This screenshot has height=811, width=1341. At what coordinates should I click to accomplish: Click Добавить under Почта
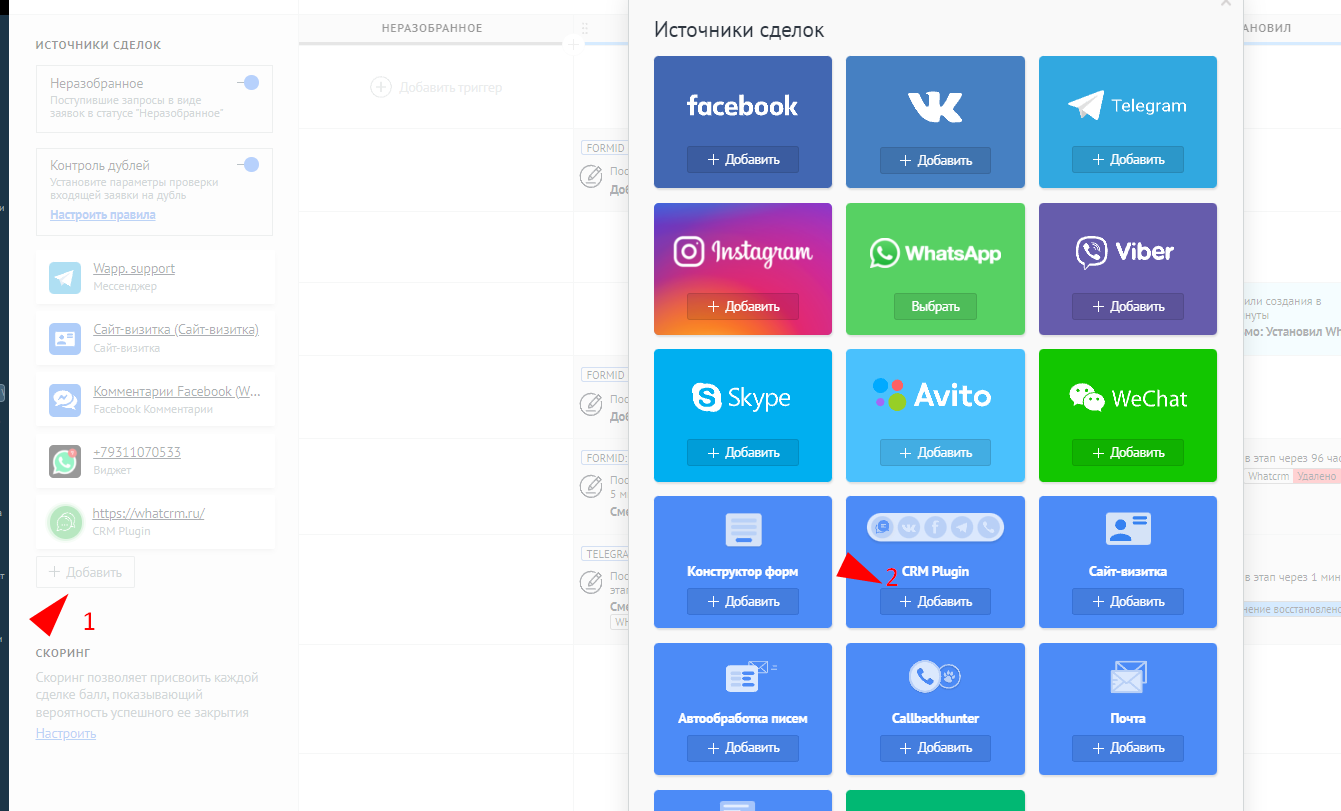[1128, 748]
